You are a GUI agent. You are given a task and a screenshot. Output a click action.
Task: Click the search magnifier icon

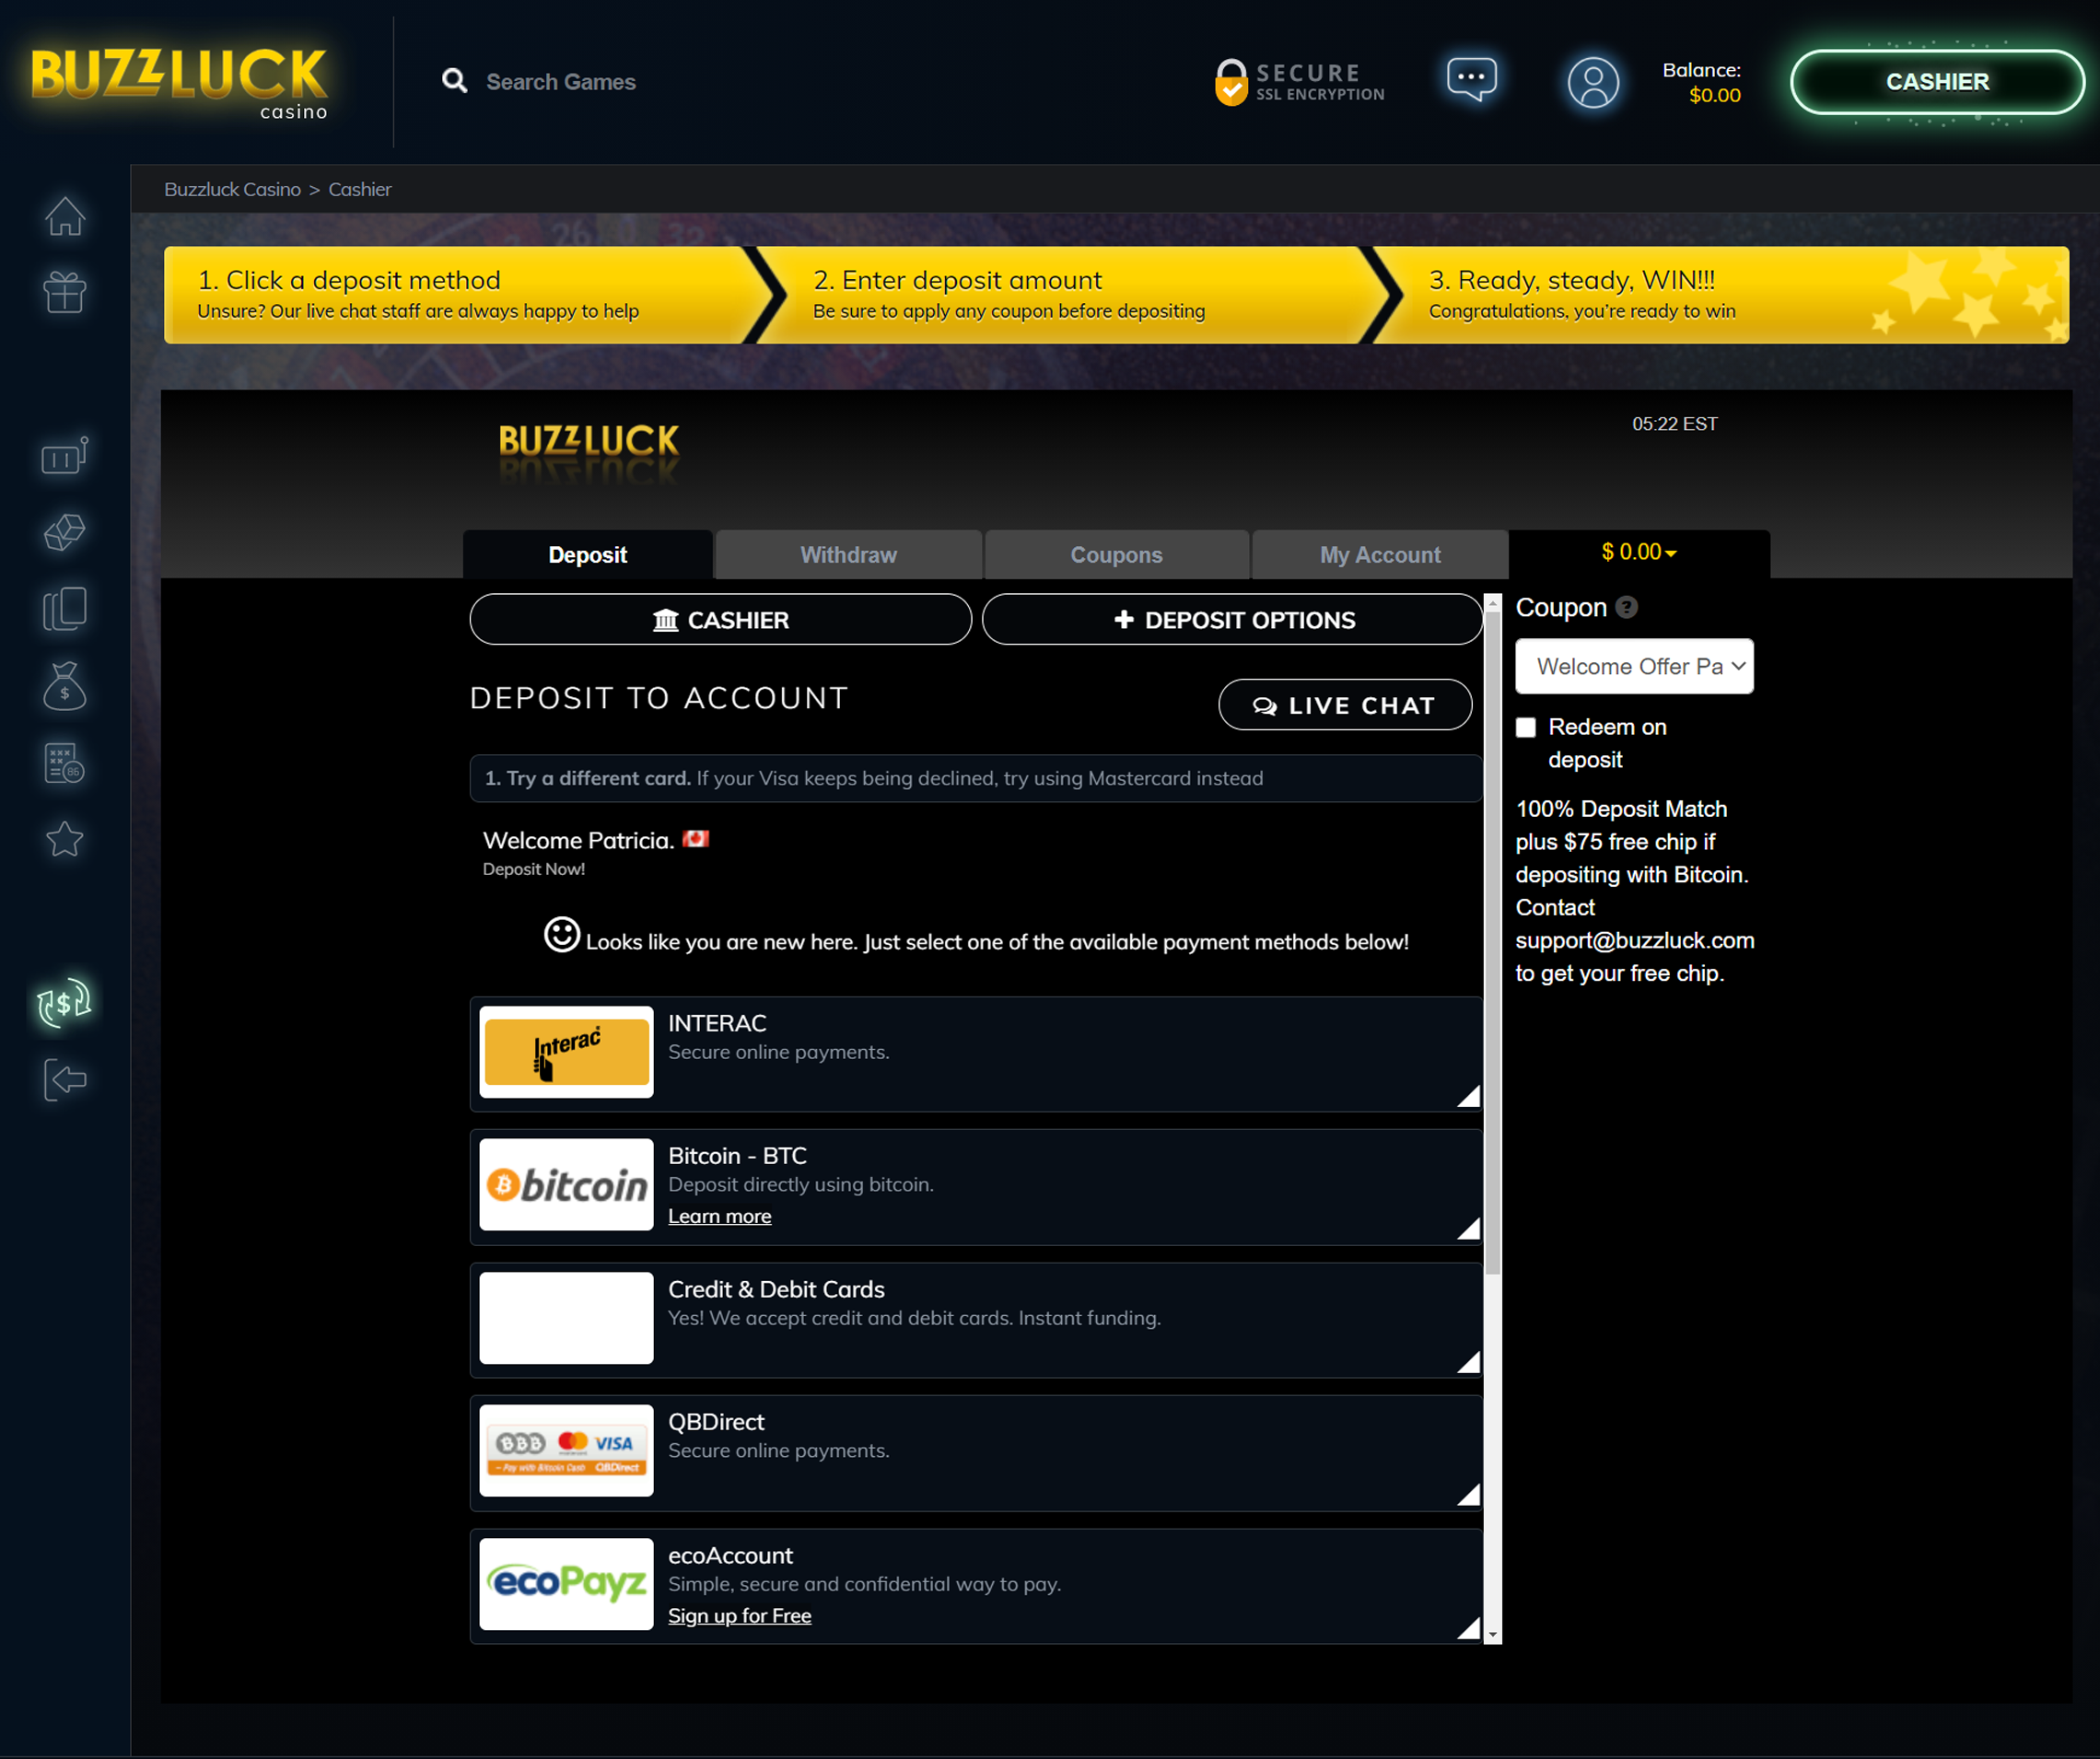pyautogui.click(x=455, y=81)
